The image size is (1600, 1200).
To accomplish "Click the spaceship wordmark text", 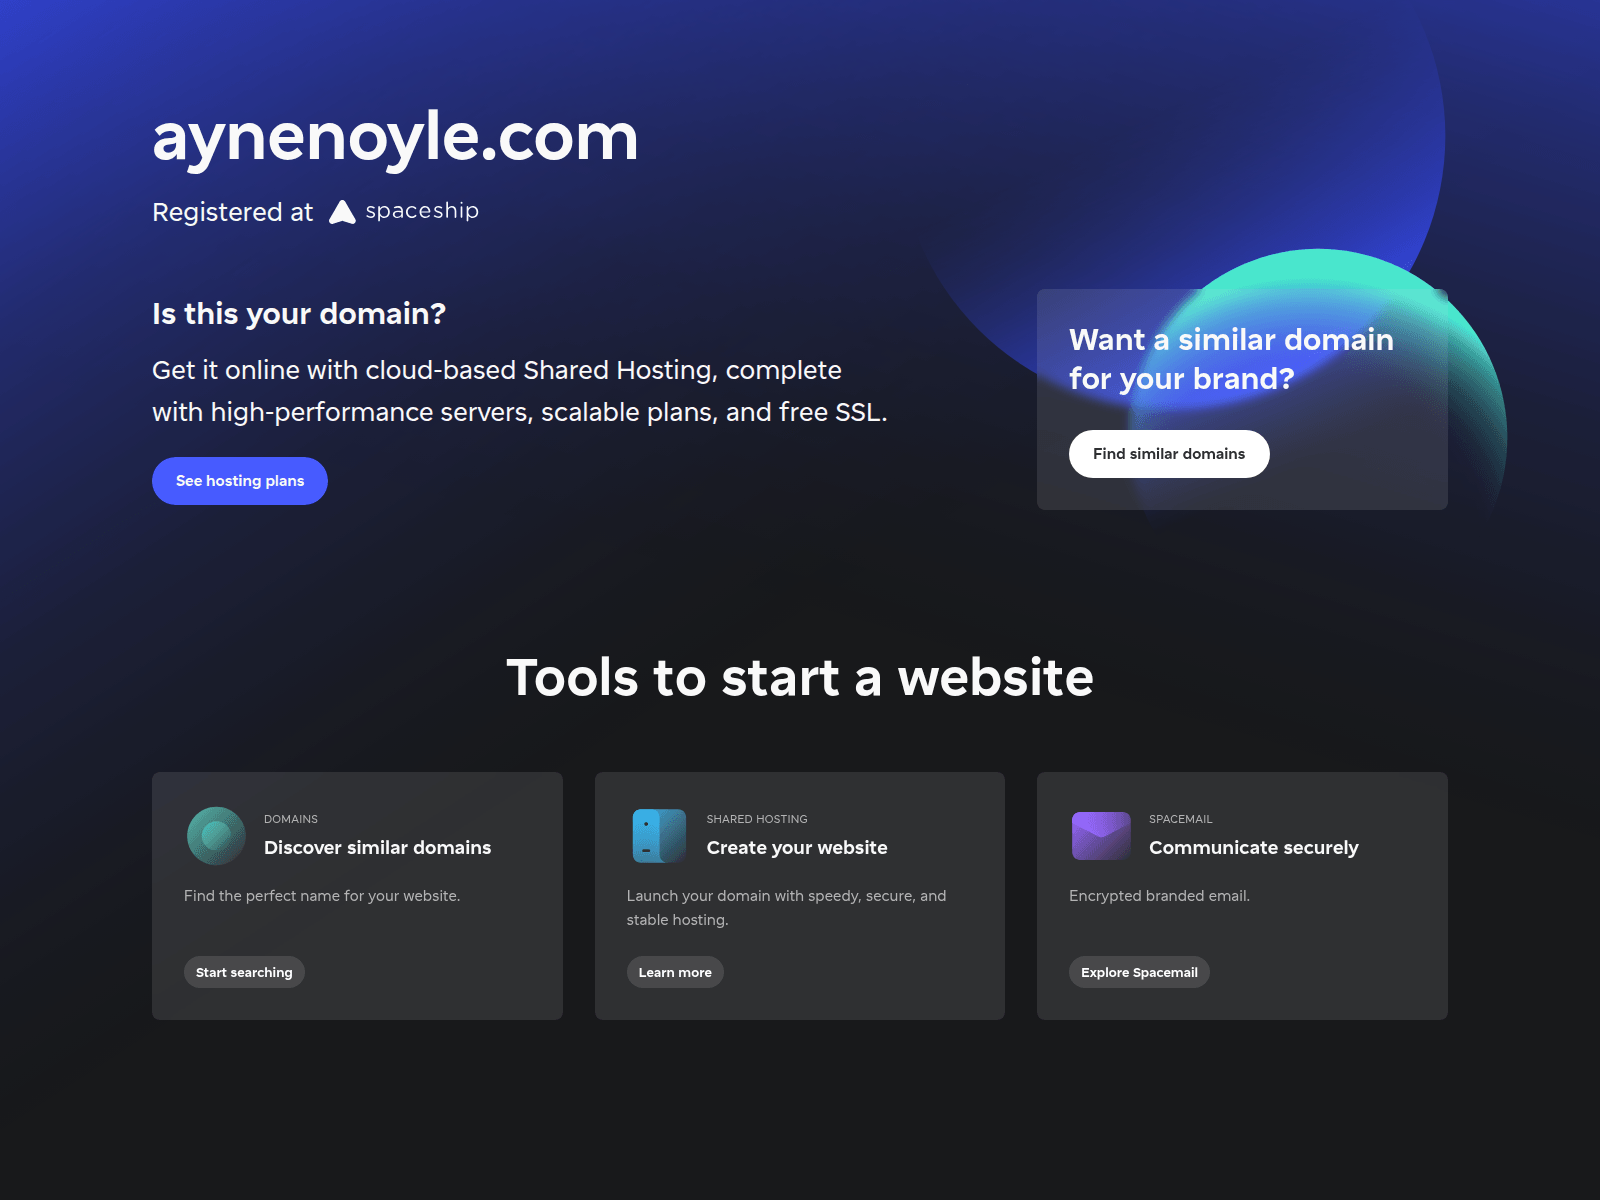I will (x=422, y=211).
